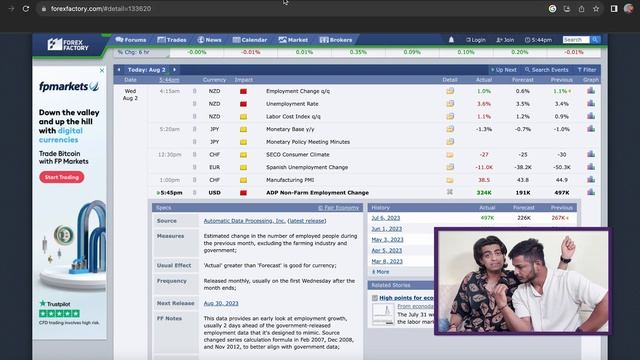Open graph for Labor Cost Index q/q
This screenshot has width=640, height=360.
coord(591,116)
